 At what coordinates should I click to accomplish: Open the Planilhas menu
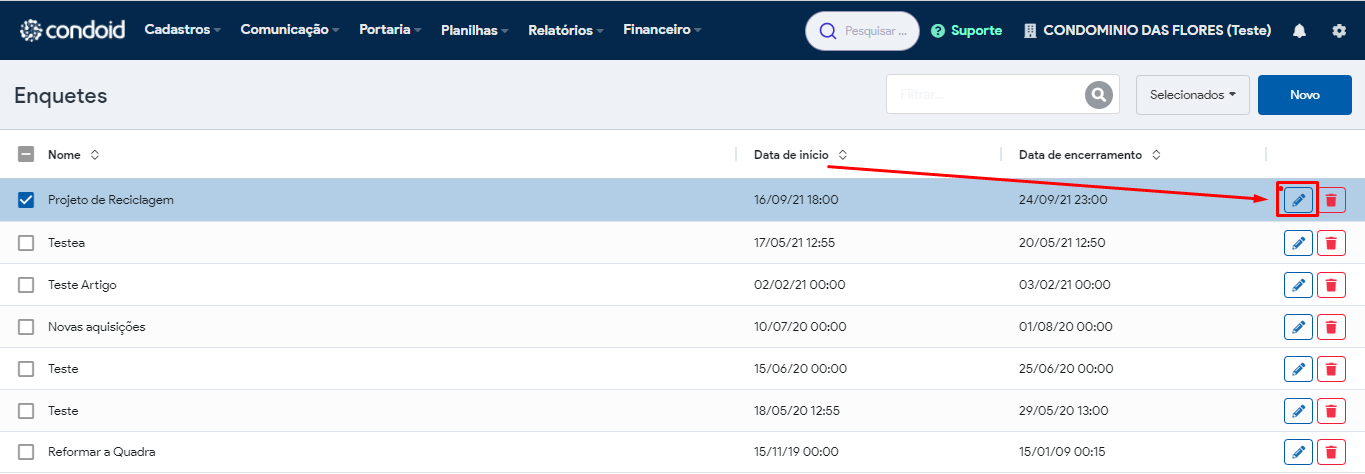pyautogui.click(x=475, y=31)
